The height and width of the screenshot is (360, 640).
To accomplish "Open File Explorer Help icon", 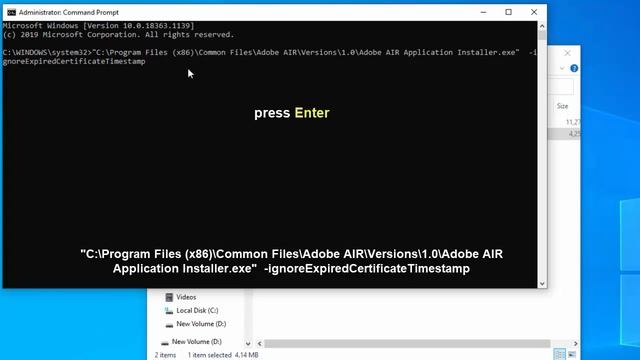I will (x=574, y=68).
